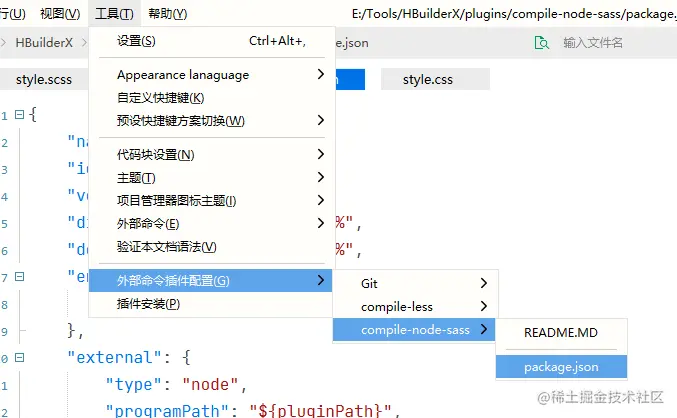The image size is (677, 418).
Task: Open README.MD from submenu
Action: 561,332
